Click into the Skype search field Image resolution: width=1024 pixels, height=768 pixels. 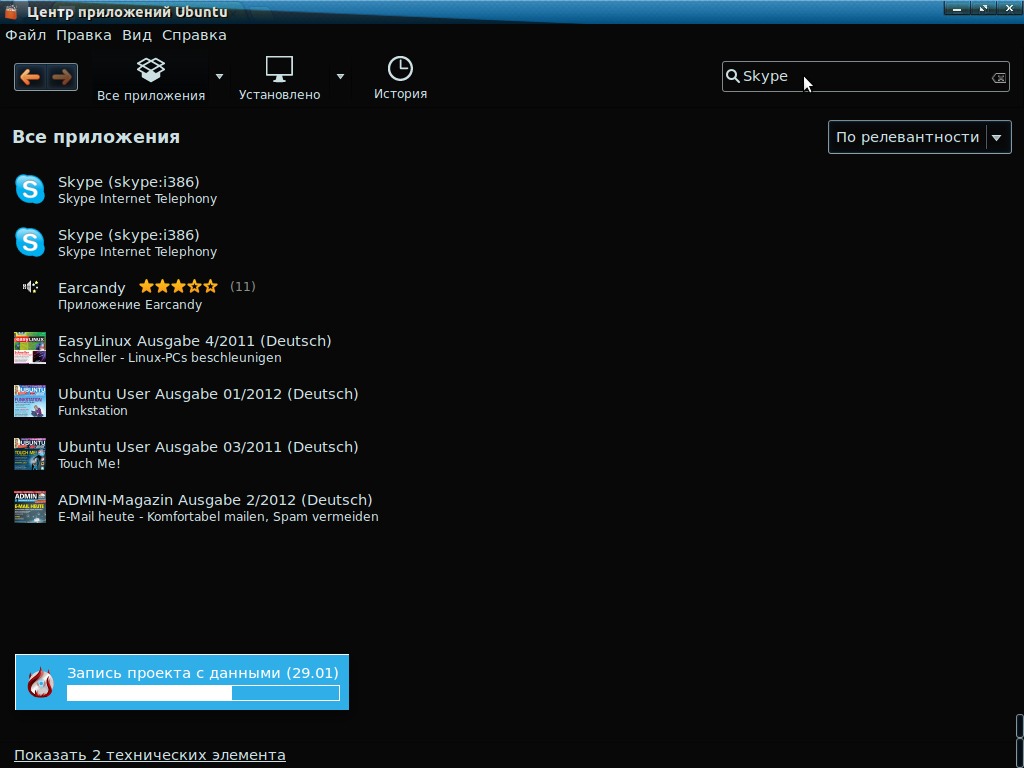tap(865, 76)
